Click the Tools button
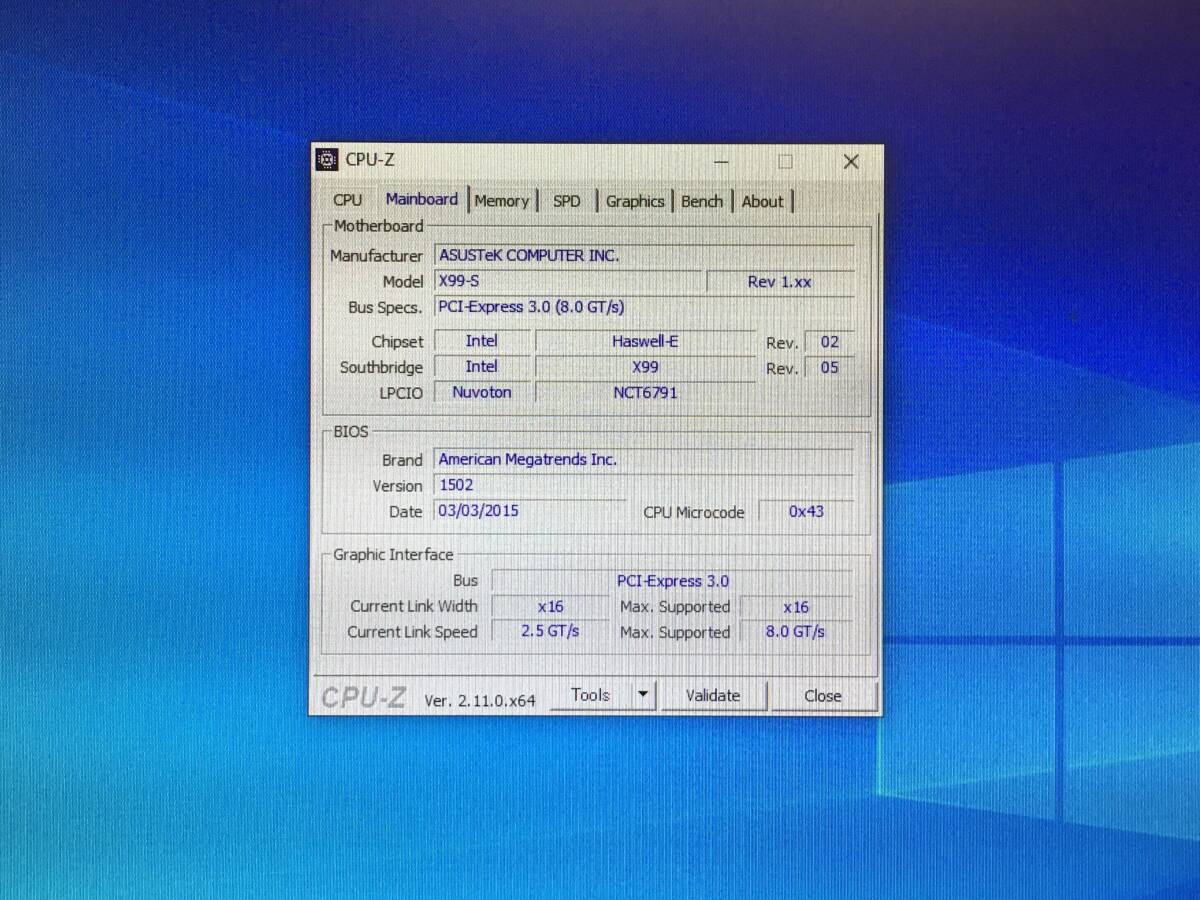Image resolution: width=1200 pixels, height=900 pixels. pos(591,695)
